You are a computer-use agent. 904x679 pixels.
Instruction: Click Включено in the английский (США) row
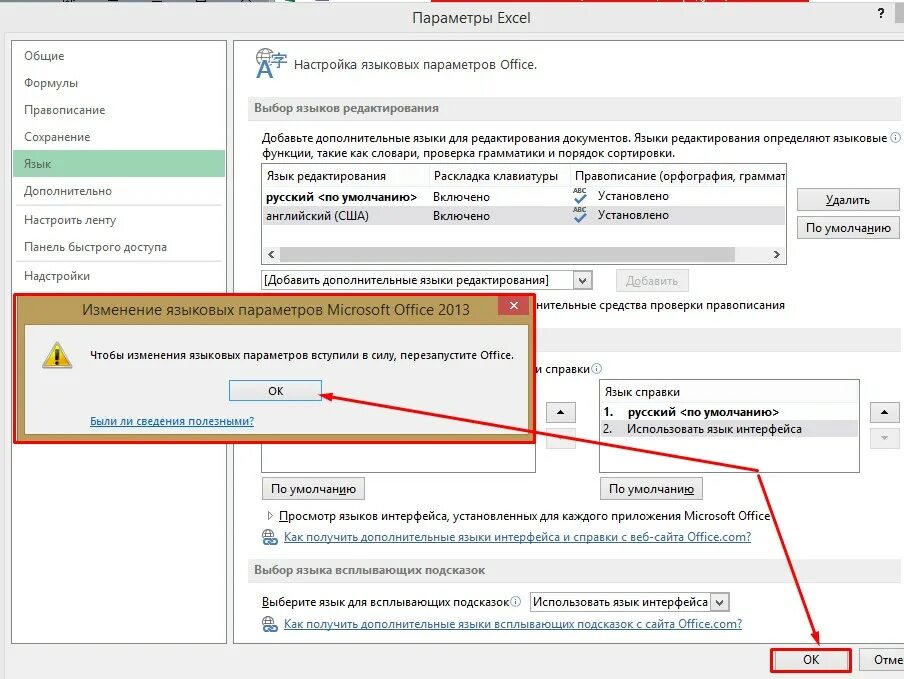click(461, 216)
